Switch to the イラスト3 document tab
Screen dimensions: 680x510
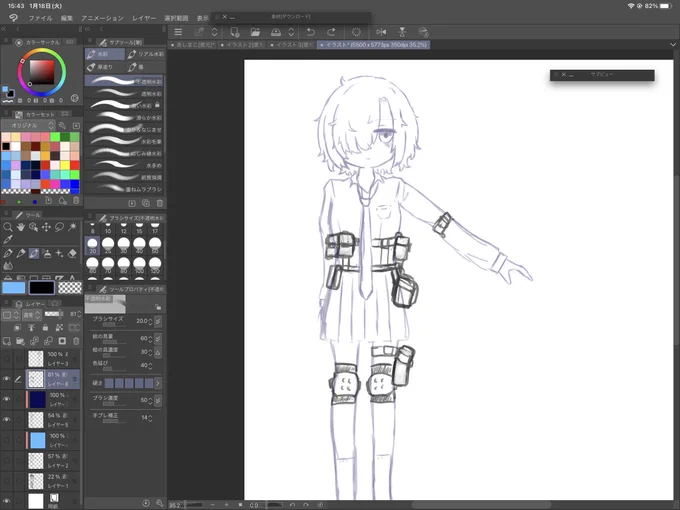(292, 45)
